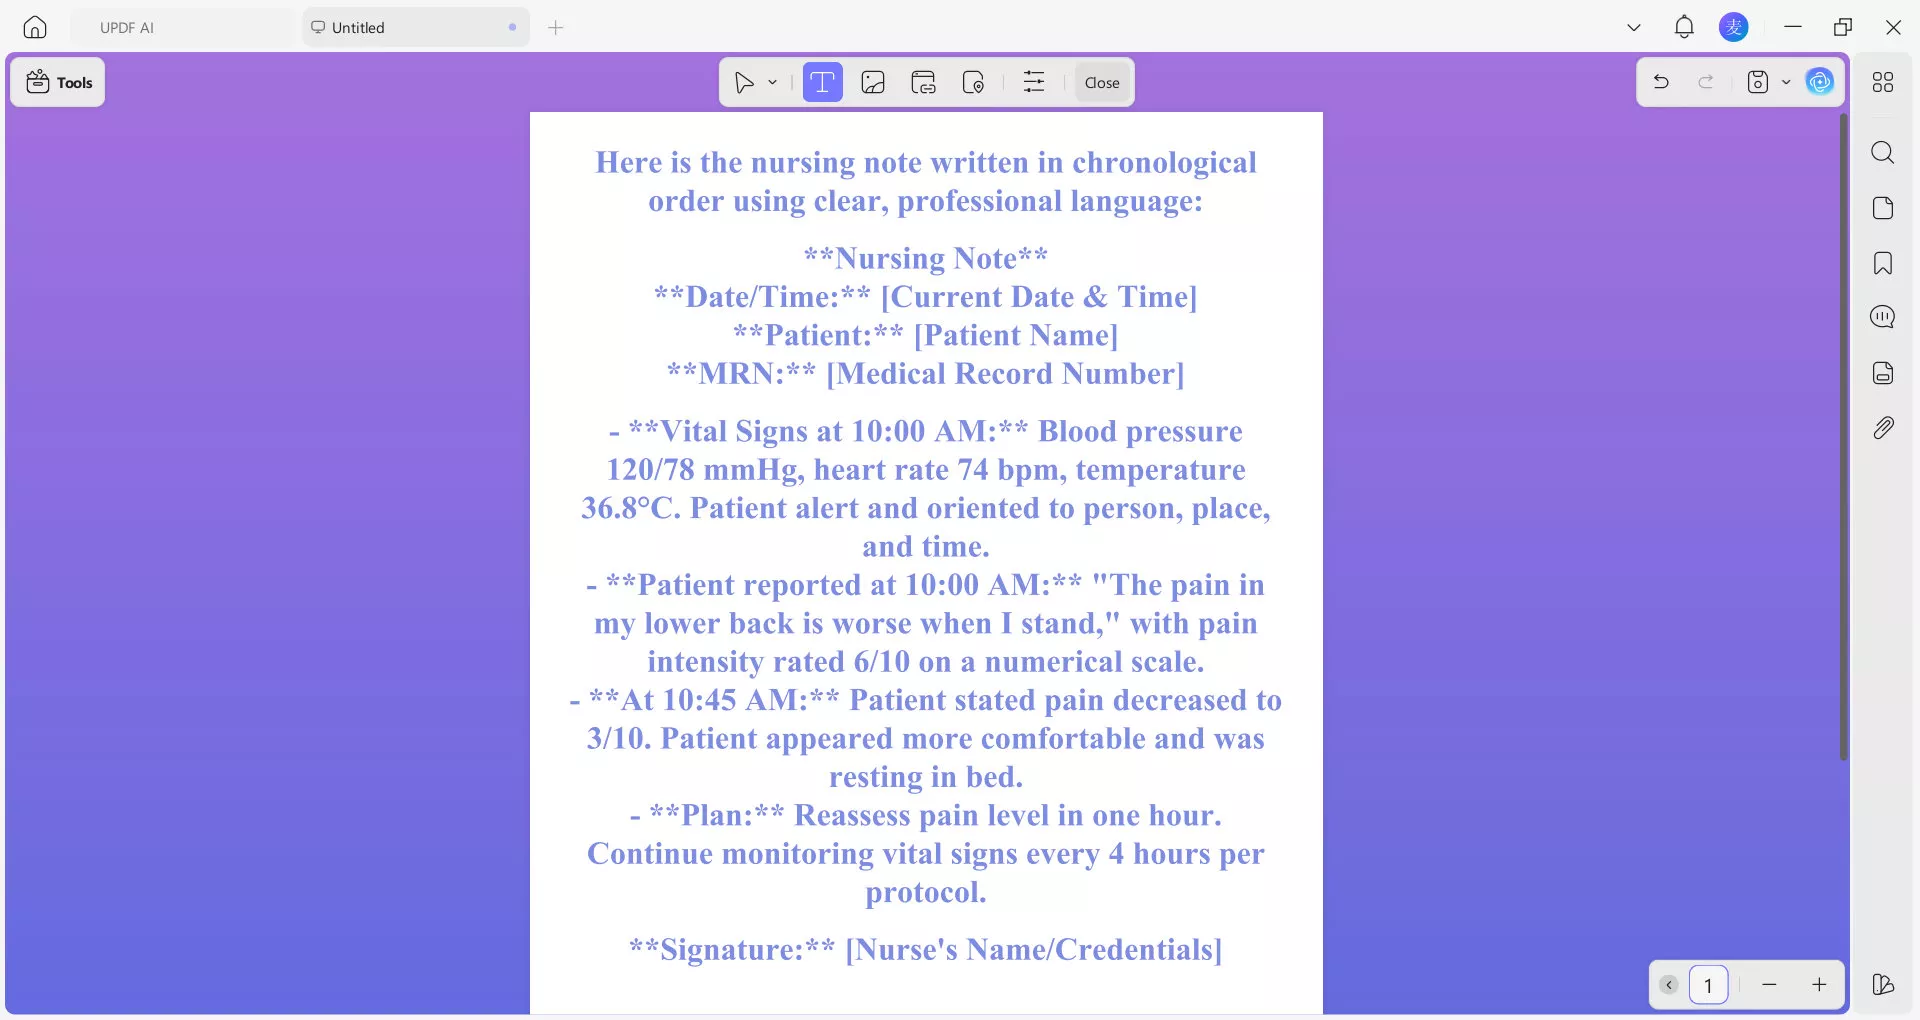1920x1020 pixels.
Task: Select the Link tool in the toolbar
Action: click(922, 82)
